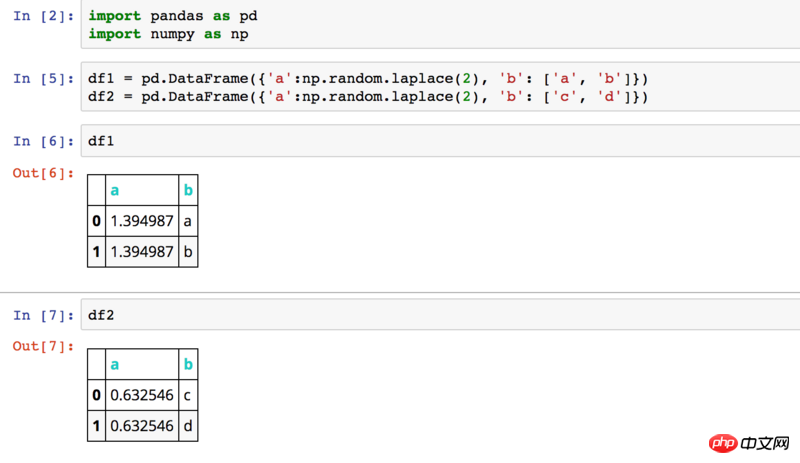
Task: Click row index 1 in df1 table
Action: [96, 252]
